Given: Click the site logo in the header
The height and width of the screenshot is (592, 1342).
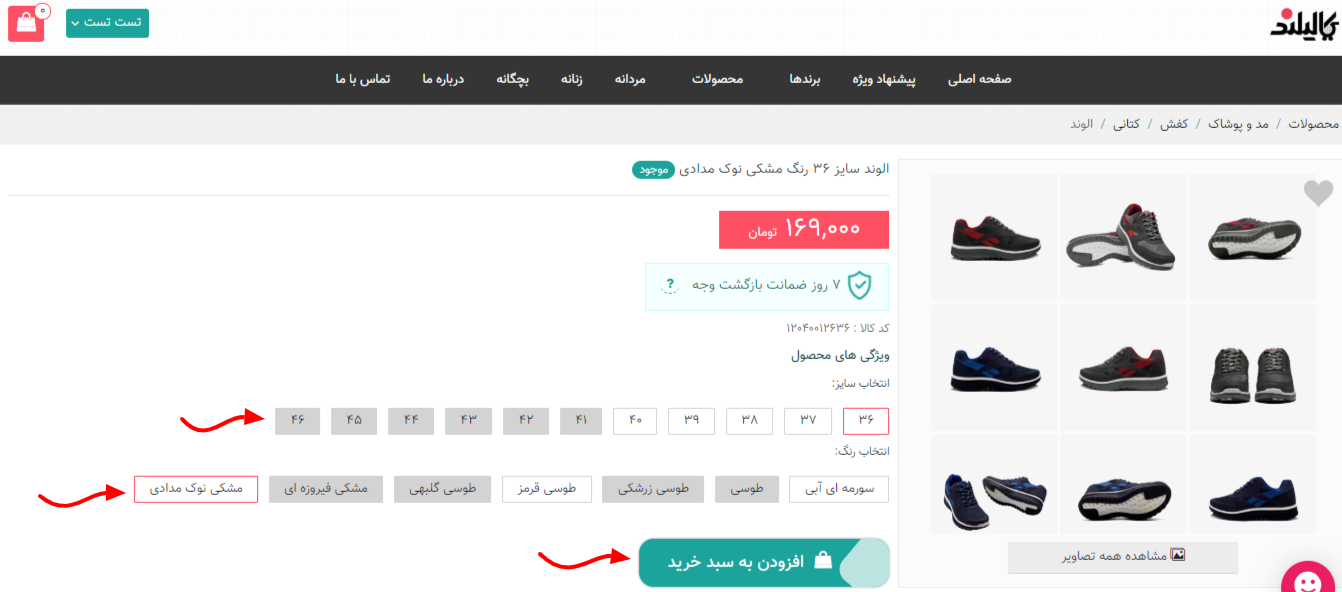Looking at the screenshot, I should (x=1303, y=24).
